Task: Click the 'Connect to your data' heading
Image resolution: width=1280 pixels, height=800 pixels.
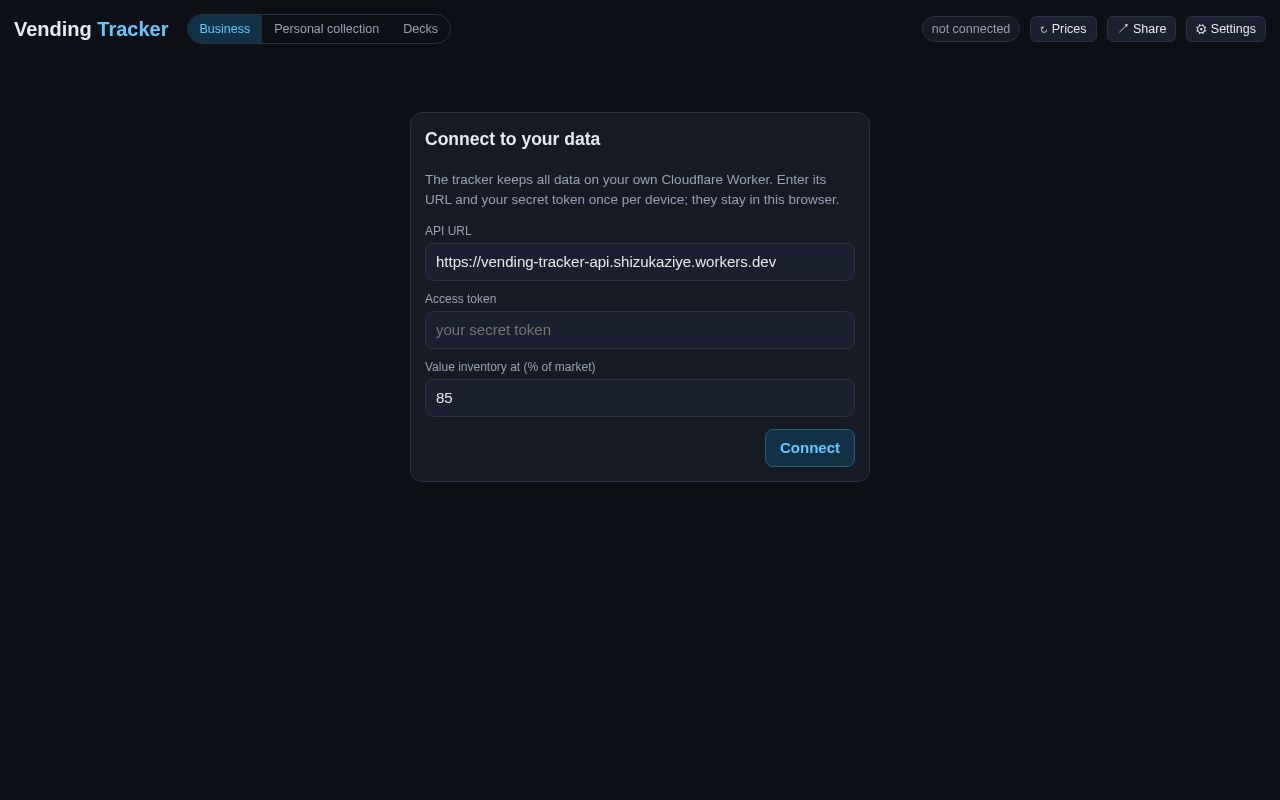Action: pos(513,139)
